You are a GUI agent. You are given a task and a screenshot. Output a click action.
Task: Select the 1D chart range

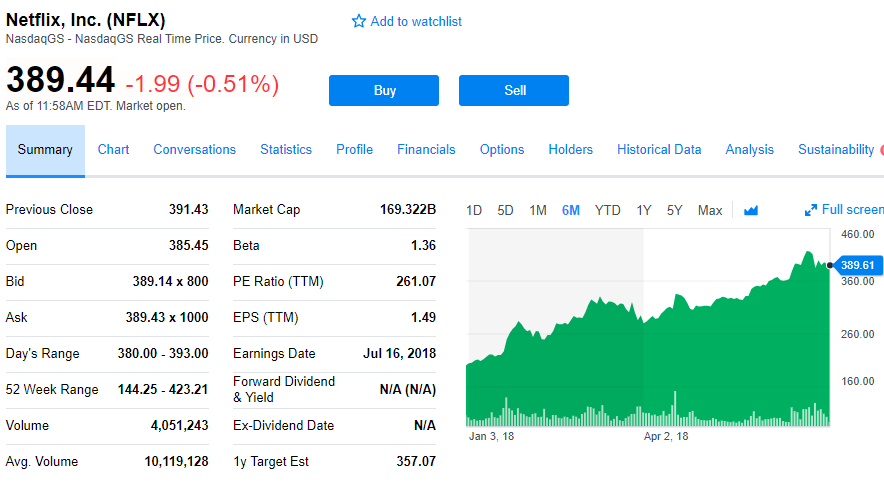pyautogui.click(x=474, y=210)
